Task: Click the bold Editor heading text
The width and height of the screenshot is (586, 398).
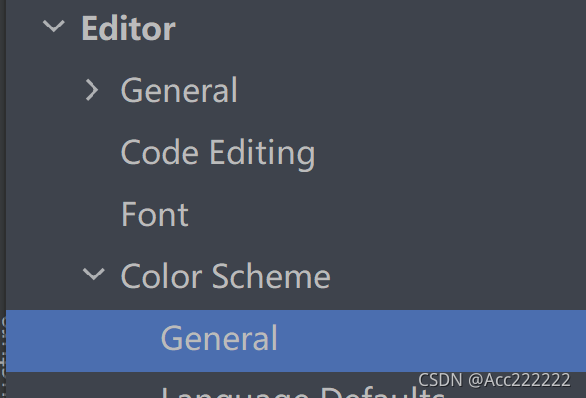Action: tap(128, 28)
